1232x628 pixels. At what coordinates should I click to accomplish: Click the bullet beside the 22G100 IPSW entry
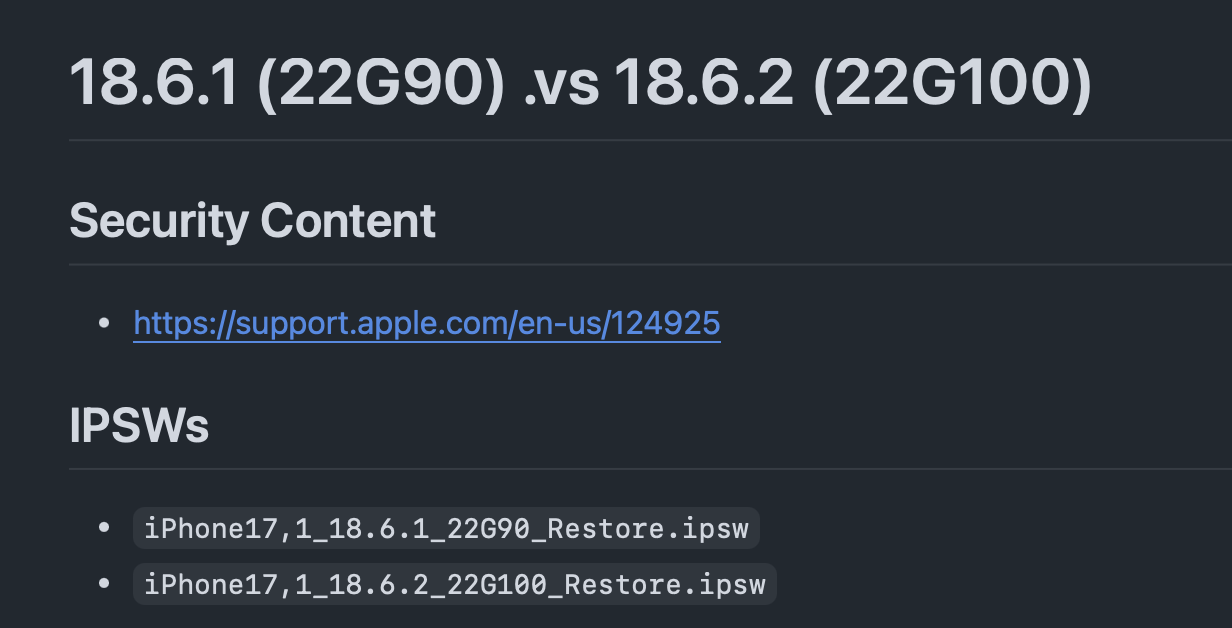click(104, 584)
